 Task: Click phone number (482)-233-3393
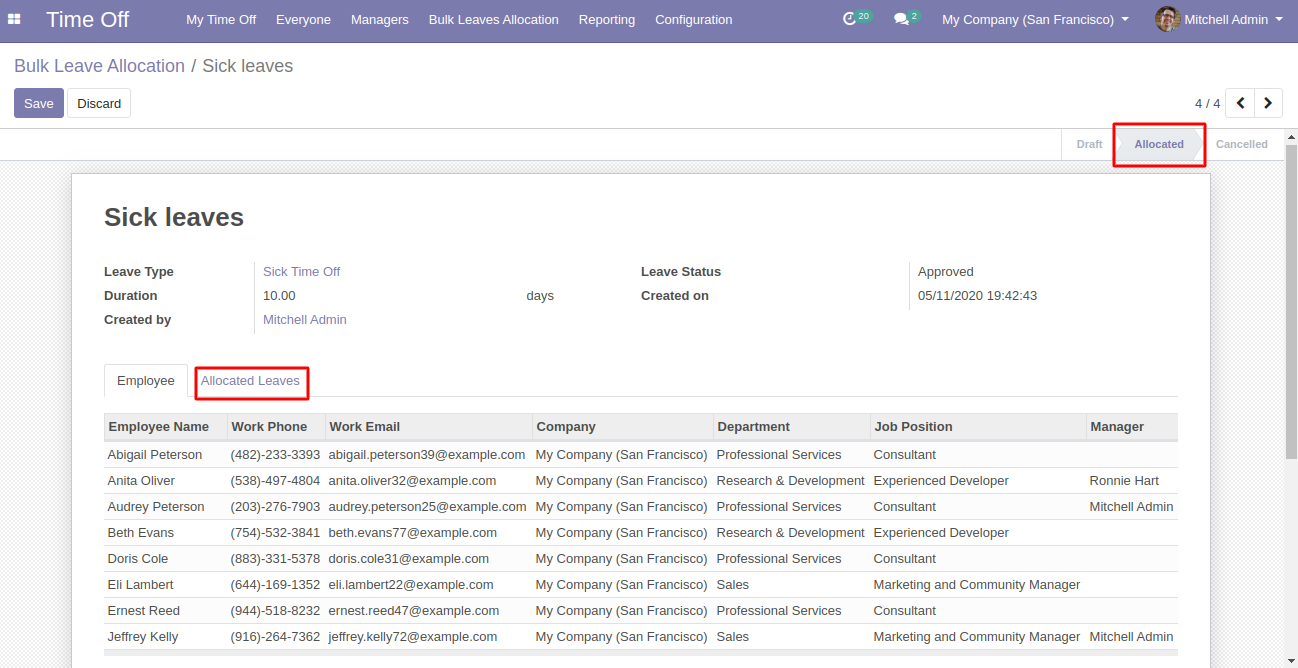tap(275, 455)
